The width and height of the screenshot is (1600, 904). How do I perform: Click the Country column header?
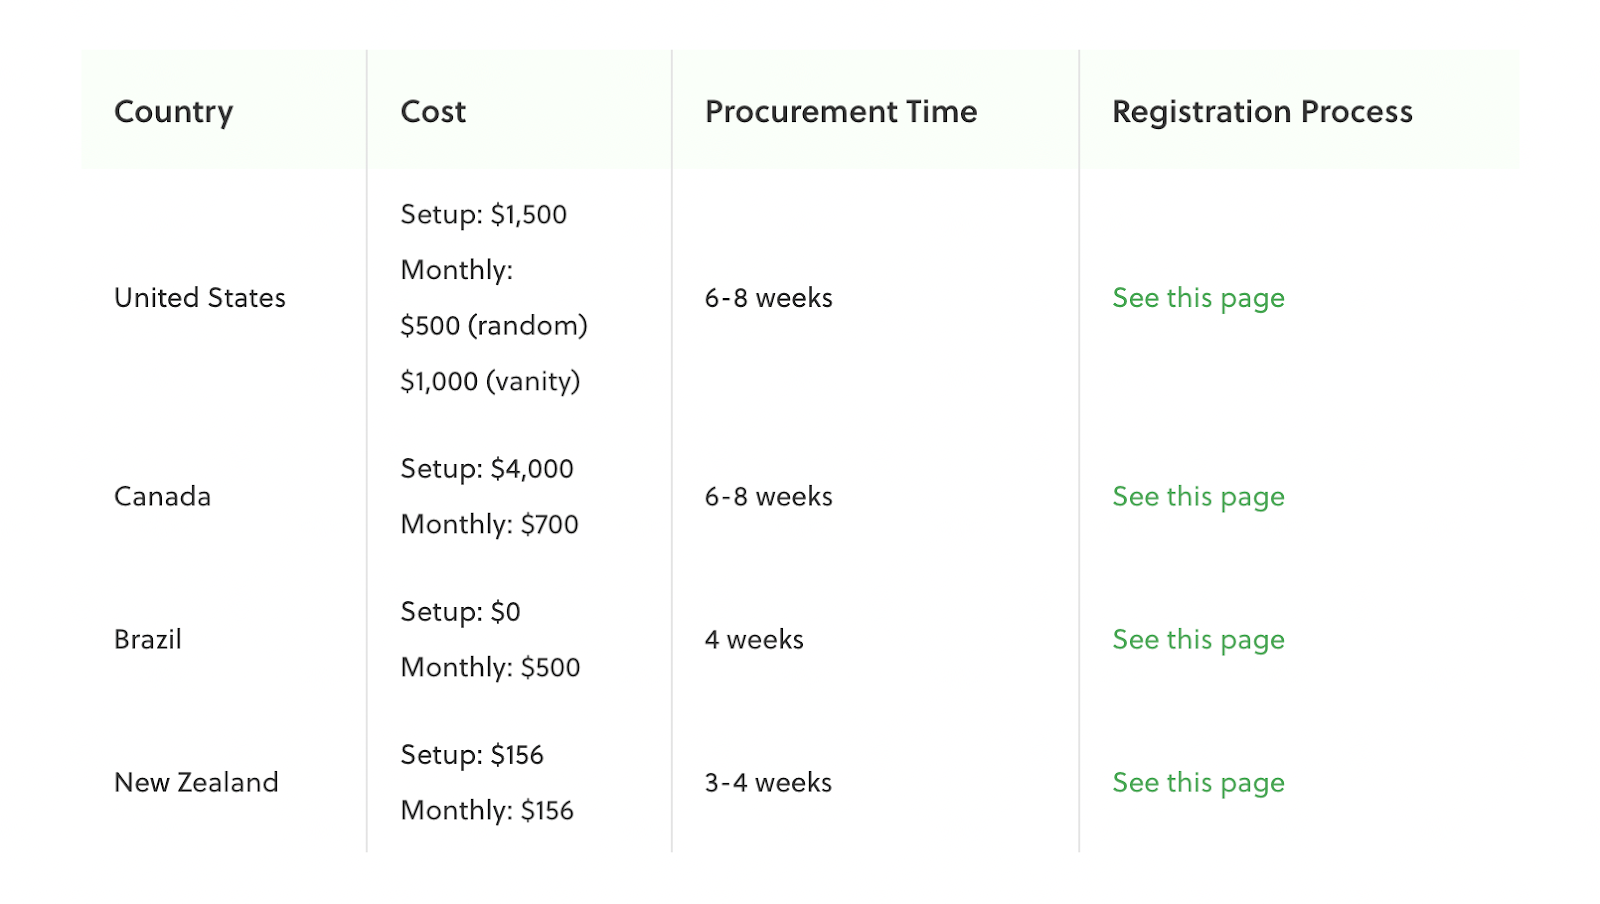coord(173,112)
